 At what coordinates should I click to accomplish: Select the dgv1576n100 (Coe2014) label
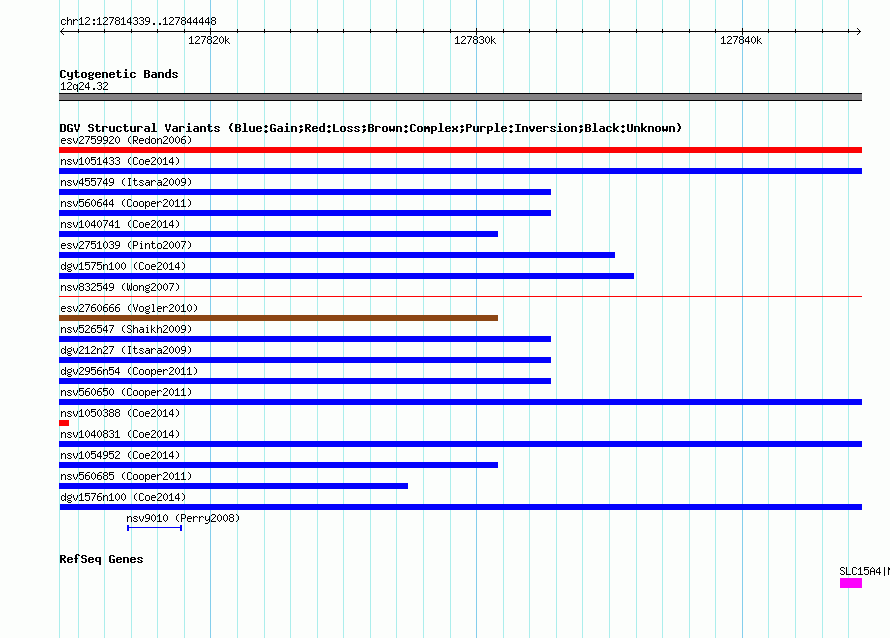click(123, 497)
